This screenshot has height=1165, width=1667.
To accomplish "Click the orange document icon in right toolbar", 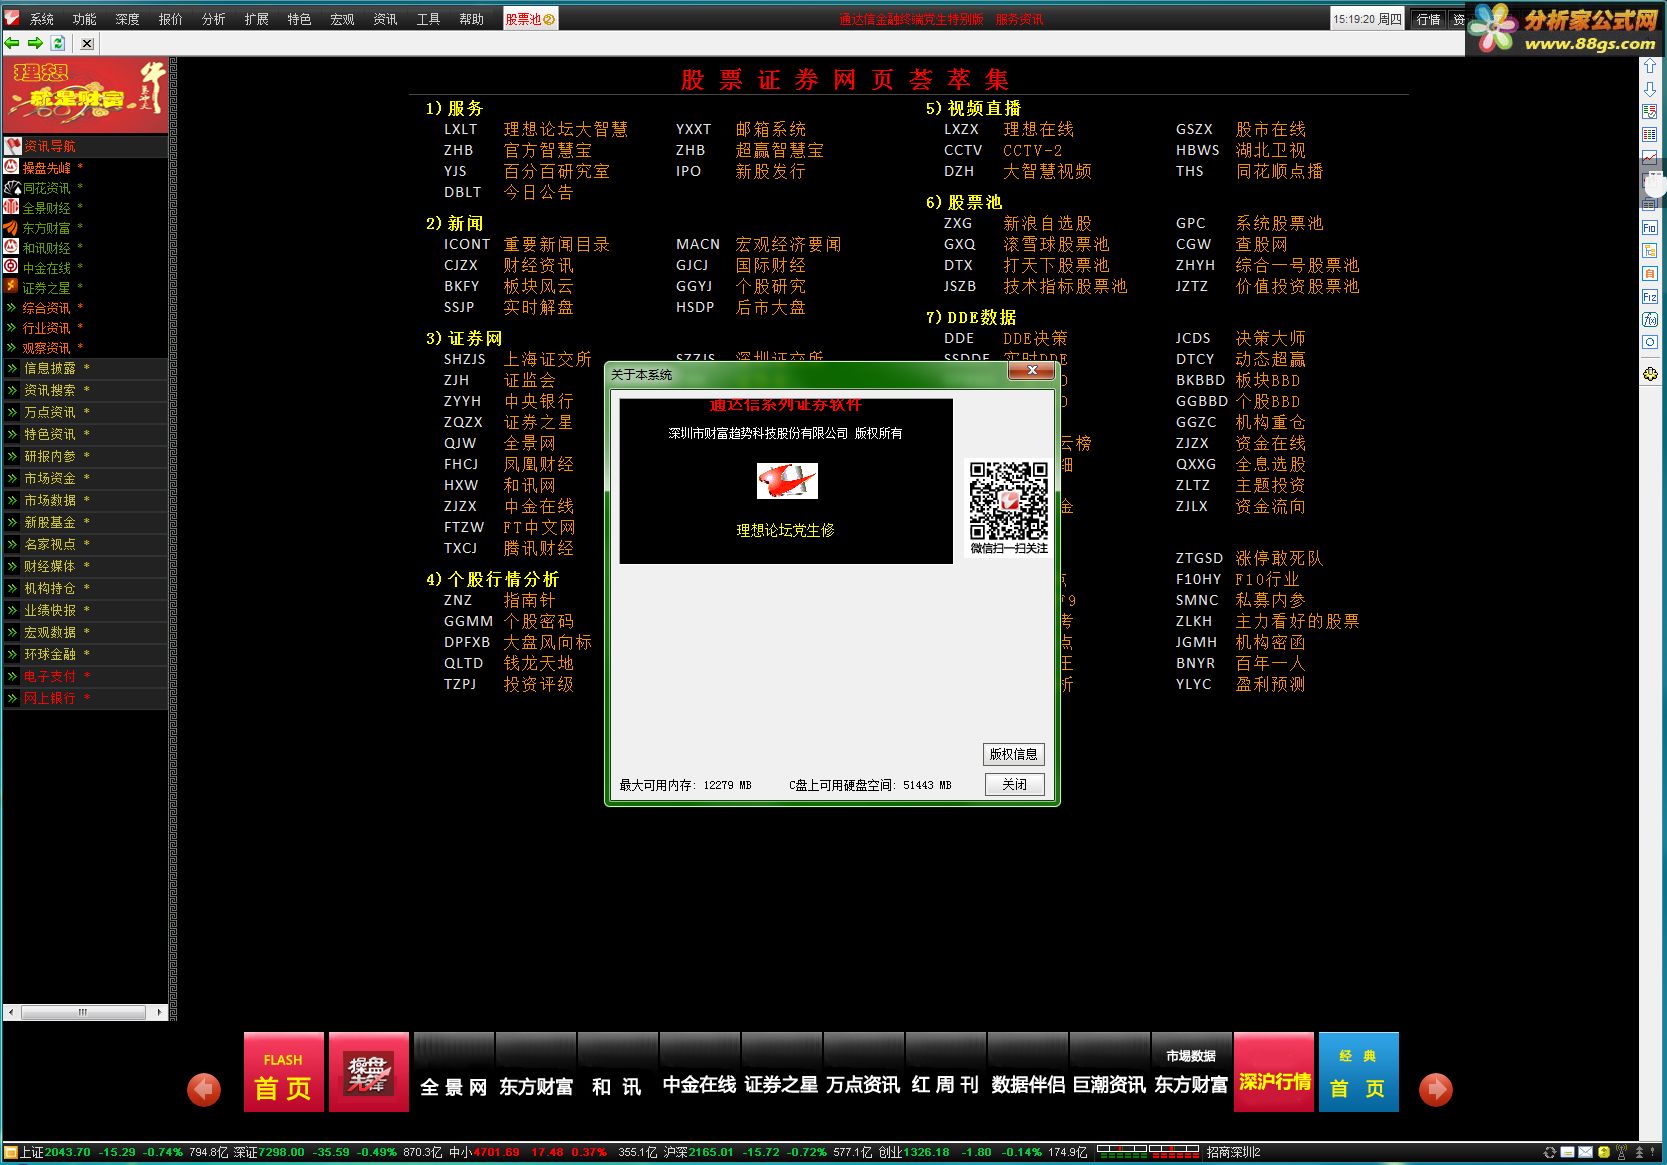I will [1650, 274].
